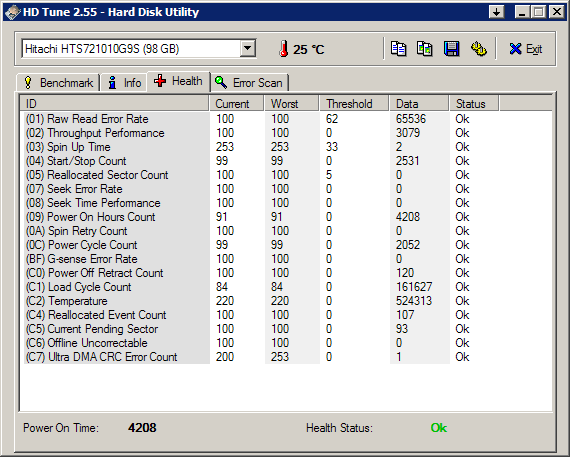570x457 pixels.
Task: Open the Error Scan tab
Action: pyautogui.click(x=249, y=83)
